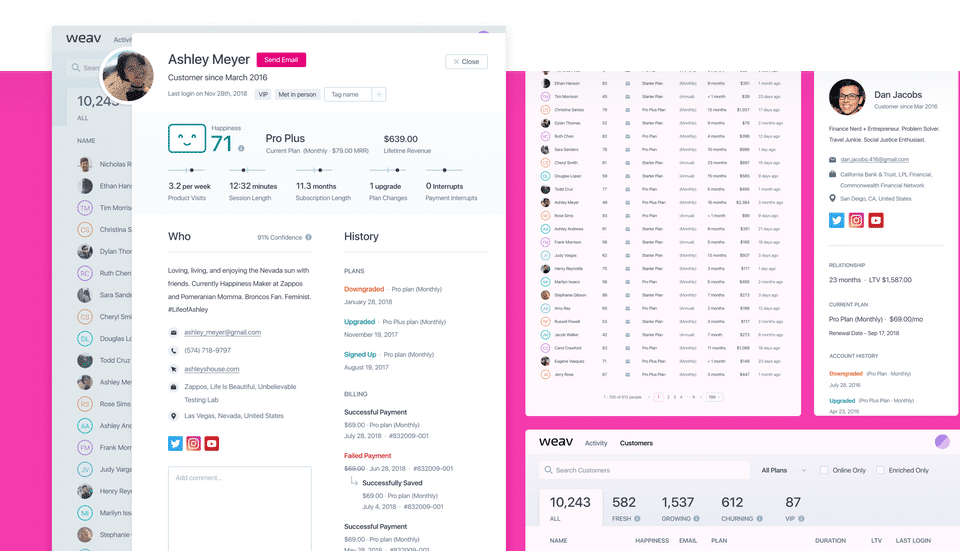This screenshot has height=551, width=960.
Task: Click info icon beside 91% Confidence
Action: click(x=309, y=237)
